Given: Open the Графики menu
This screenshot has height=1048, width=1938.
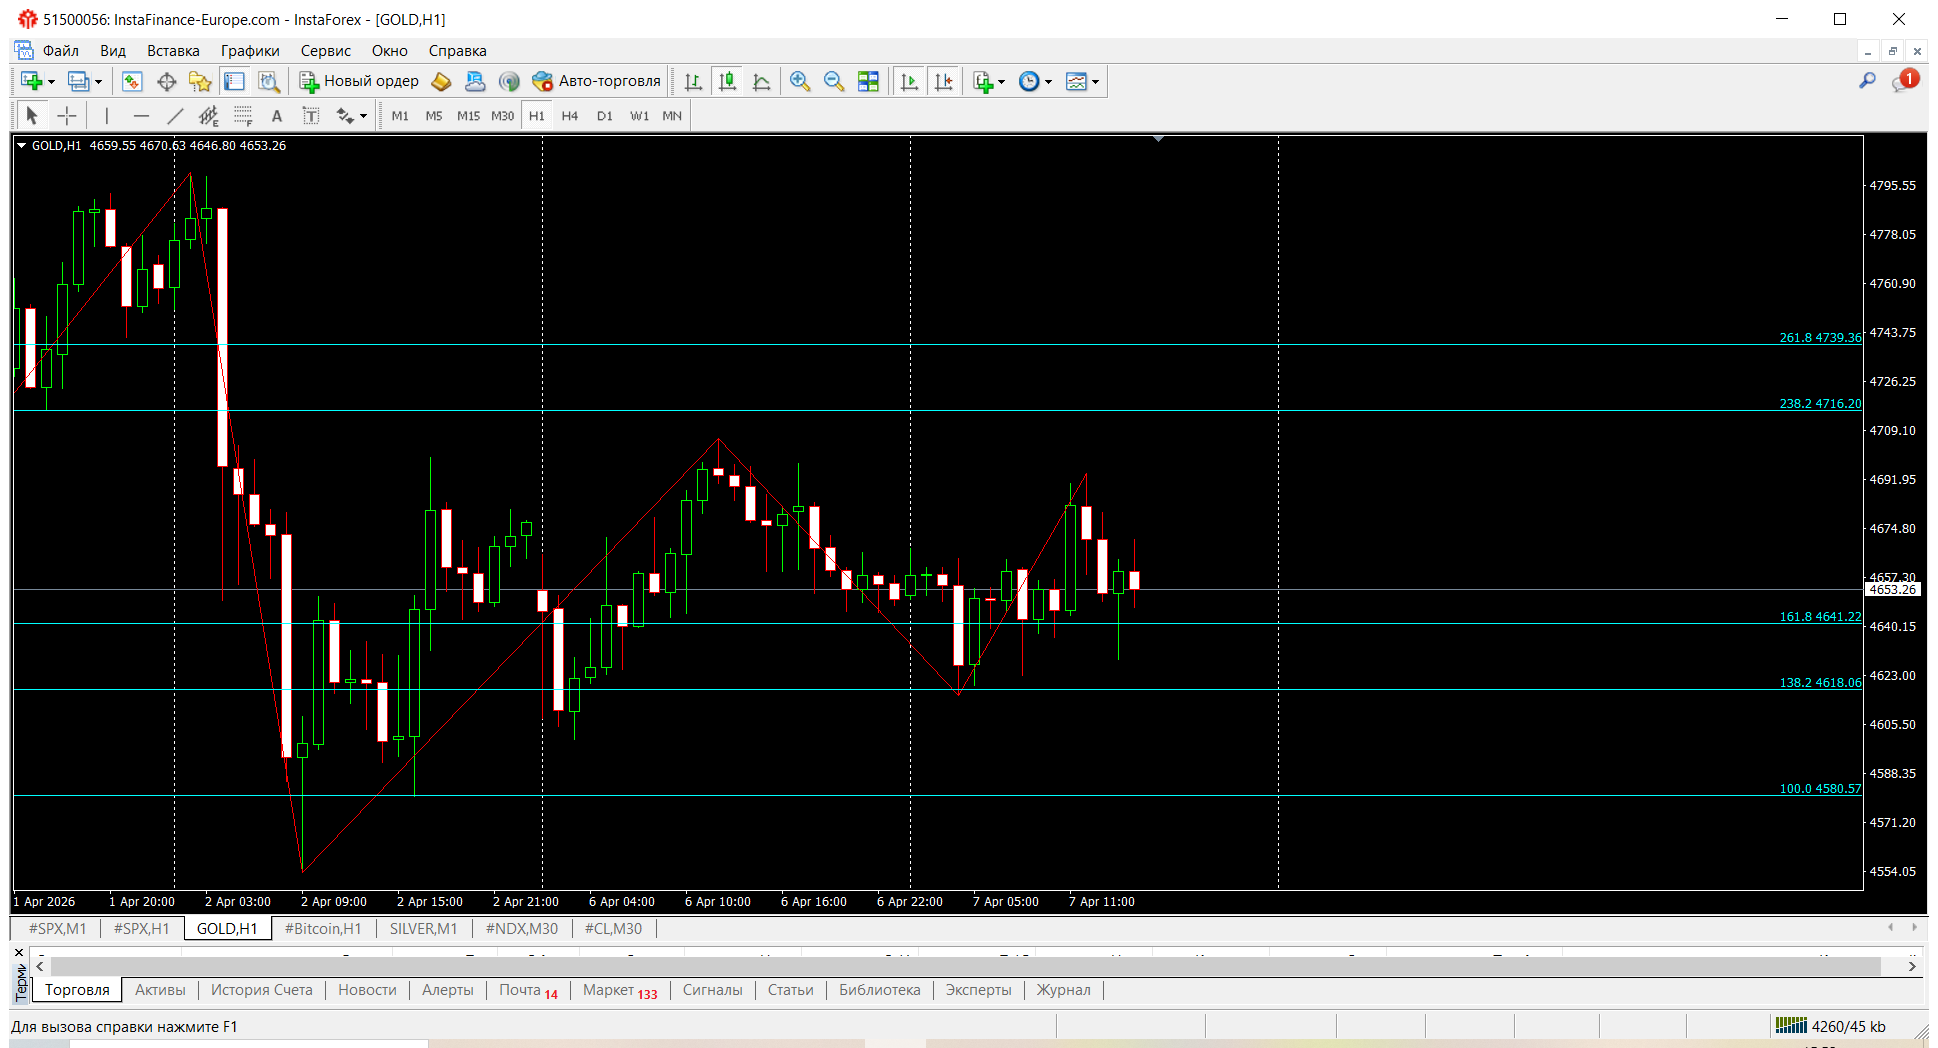Looking at the screenshot, I should 250,51.
